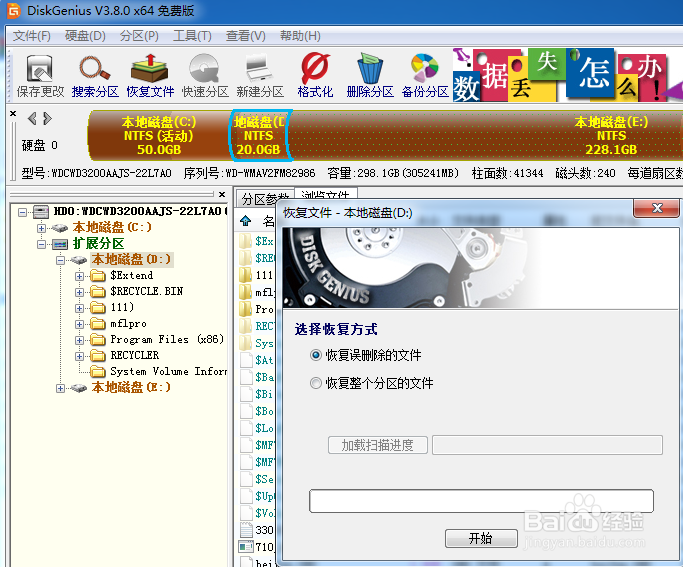The width and height of the screenshot is (683, 567).
Task: Go to previous disk with left arrow
Action: coord(32,118)
